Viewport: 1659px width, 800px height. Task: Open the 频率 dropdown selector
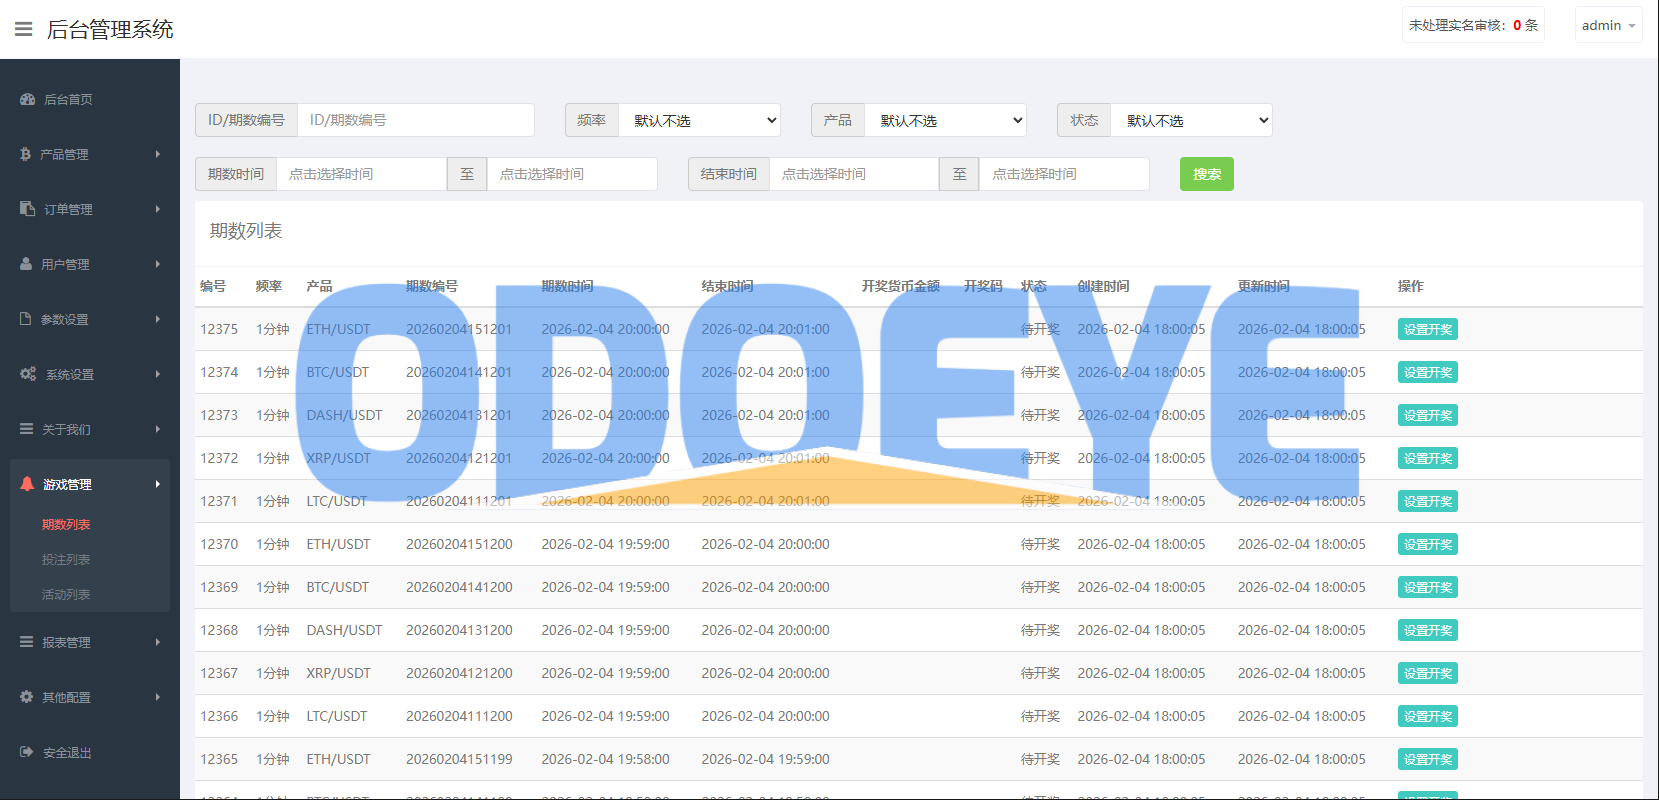(x=699, y=120)
